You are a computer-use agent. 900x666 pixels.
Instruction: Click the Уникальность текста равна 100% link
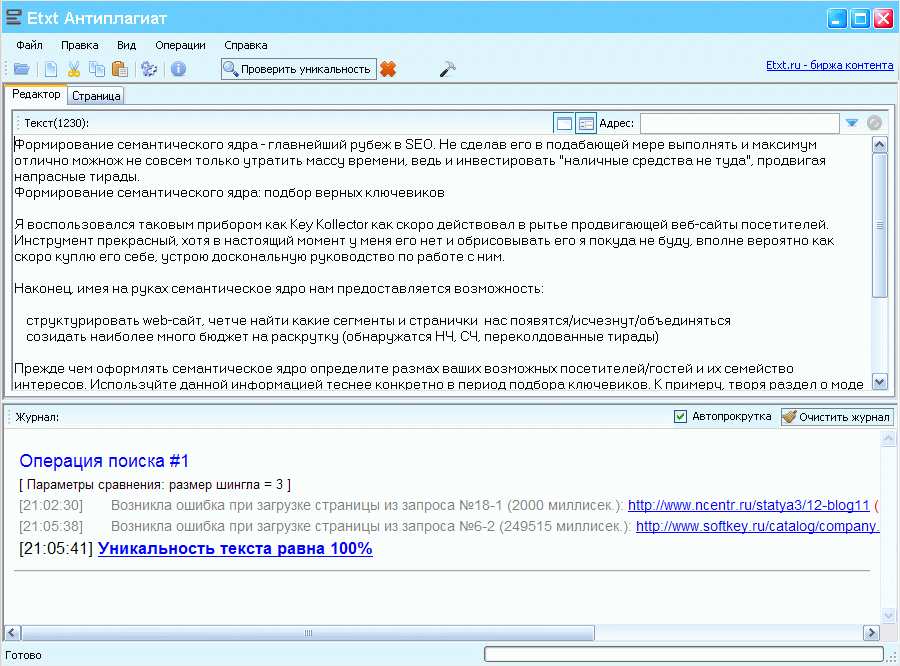tap(235, 548)
